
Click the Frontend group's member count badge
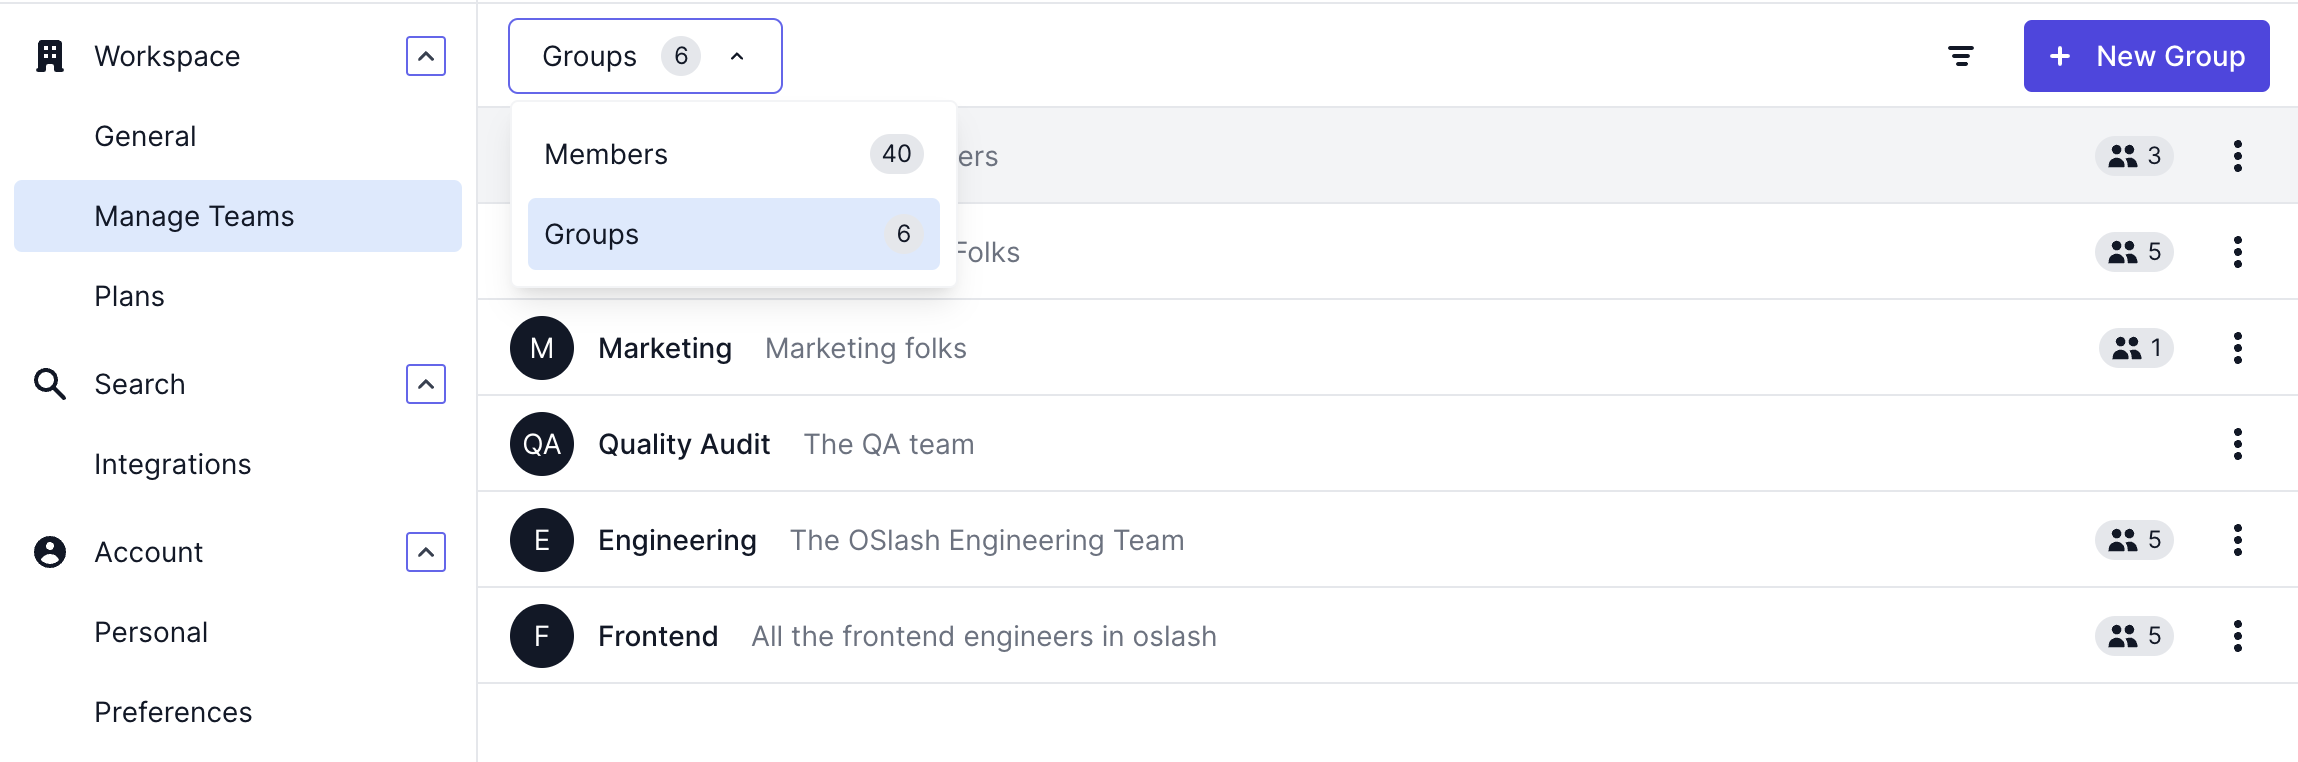point(2134,636)
